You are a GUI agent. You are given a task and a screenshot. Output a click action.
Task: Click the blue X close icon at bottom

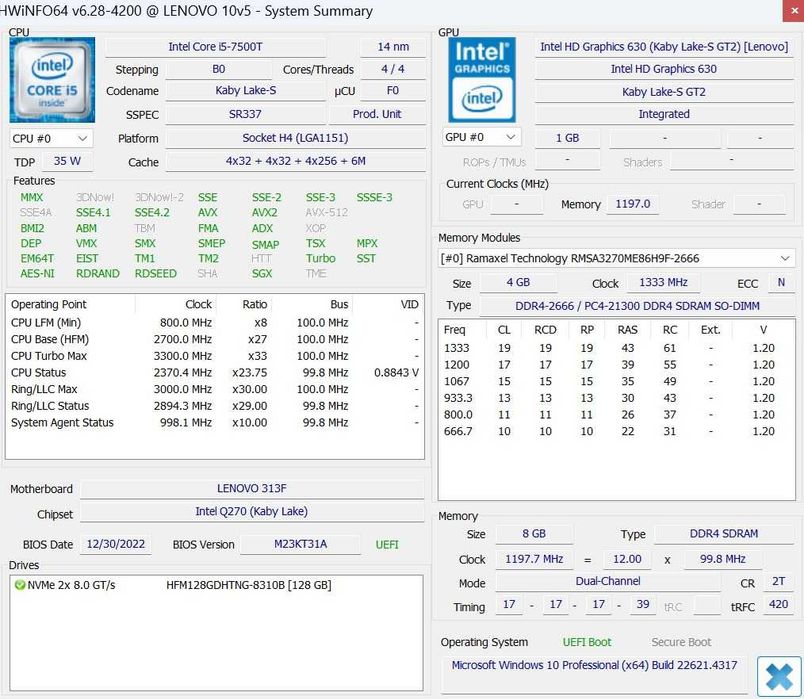tap(779, 676)
